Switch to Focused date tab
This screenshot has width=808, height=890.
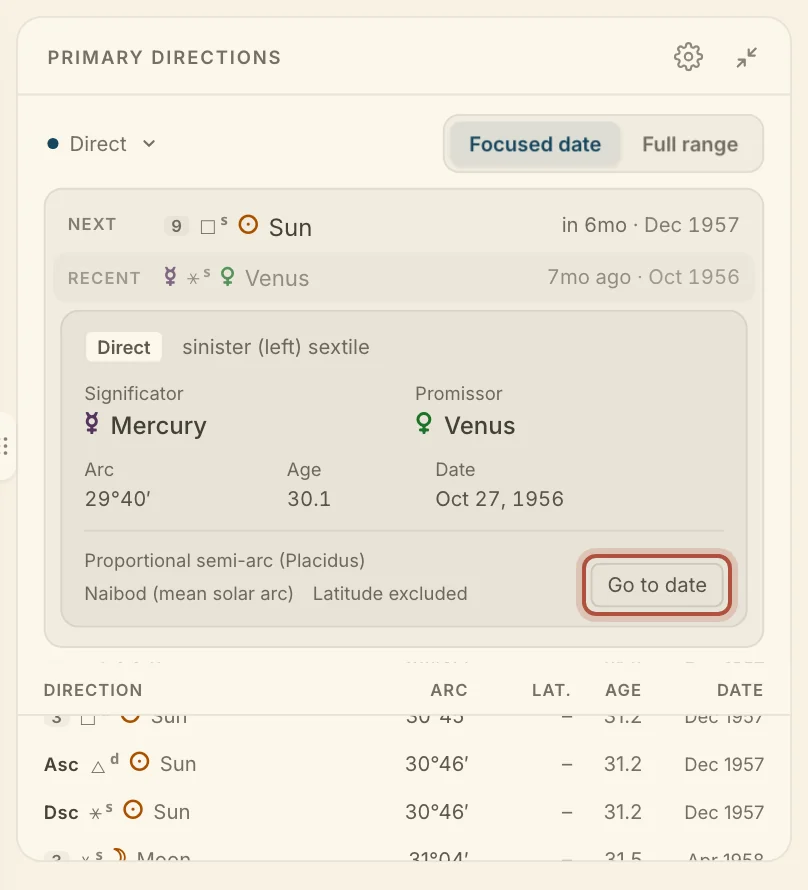pos(535,144)
